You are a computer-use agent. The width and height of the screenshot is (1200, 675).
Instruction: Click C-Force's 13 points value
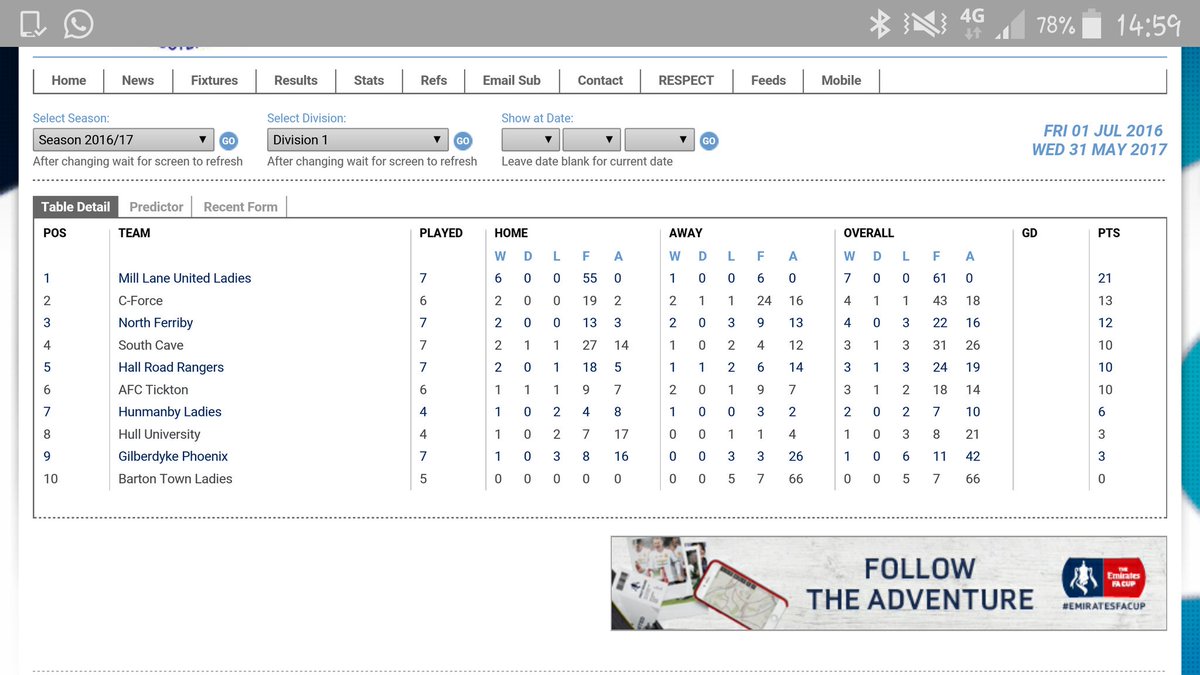[1105, 300]
